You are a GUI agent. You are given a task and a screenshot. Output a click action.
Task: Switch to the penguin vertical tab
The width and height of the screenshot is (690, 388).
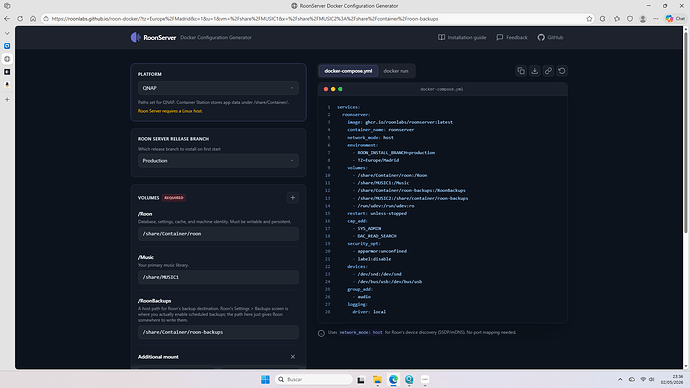[x=7, y=84]
